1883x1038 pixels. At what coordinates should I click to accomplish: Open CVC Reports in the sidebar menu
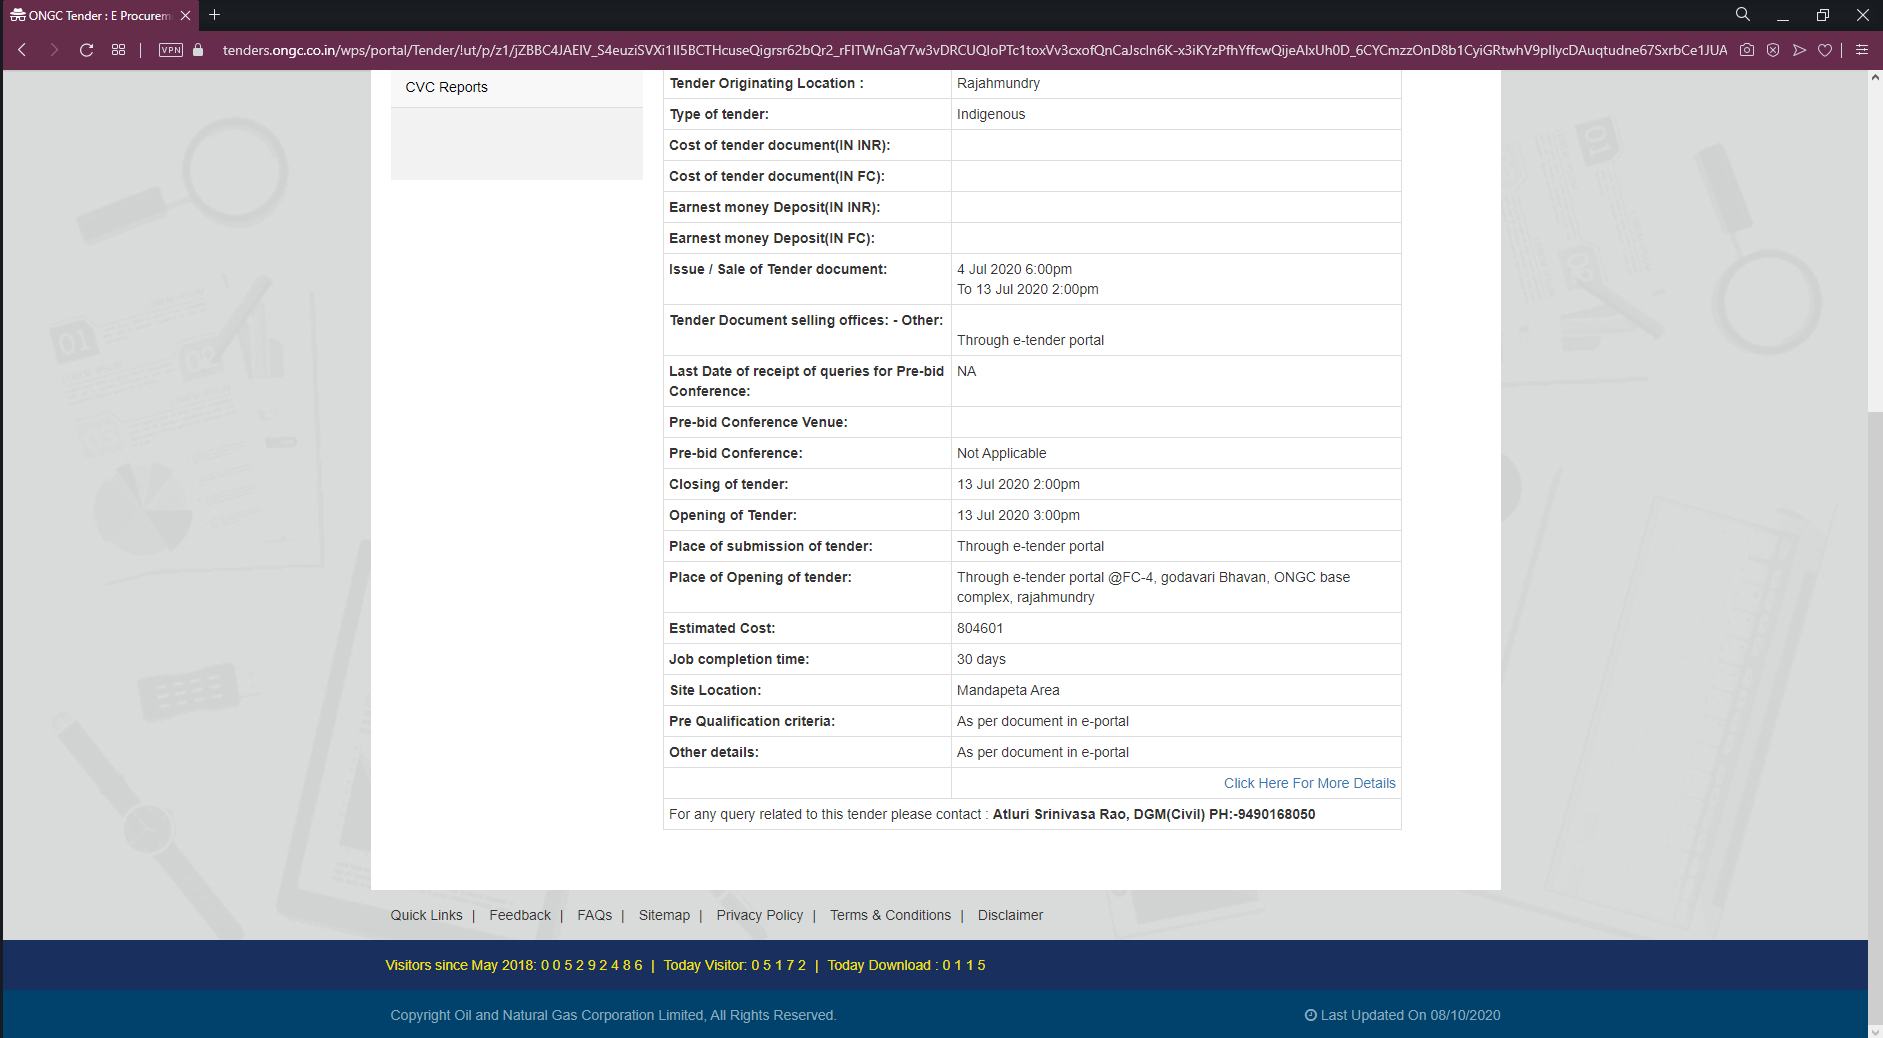pos(446,87)
